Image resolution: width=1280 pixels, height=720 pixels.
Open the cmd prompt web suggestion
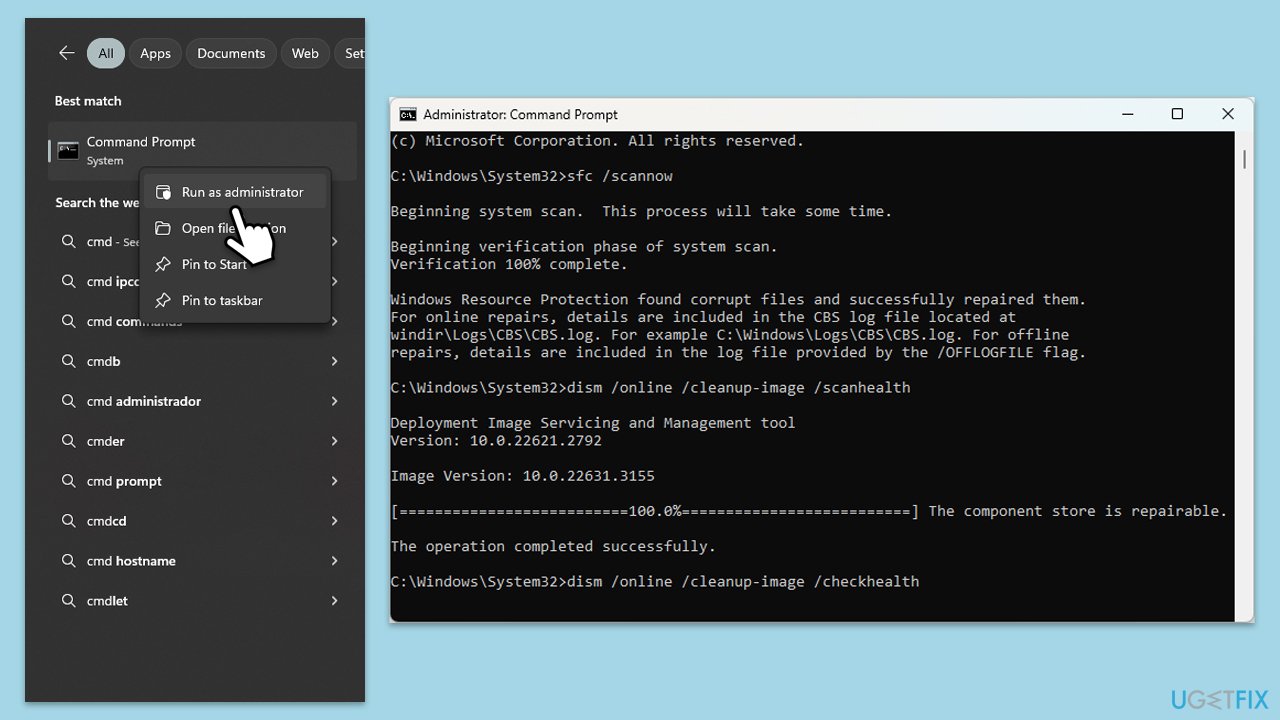pyautogui.click(x=202, y=481)
